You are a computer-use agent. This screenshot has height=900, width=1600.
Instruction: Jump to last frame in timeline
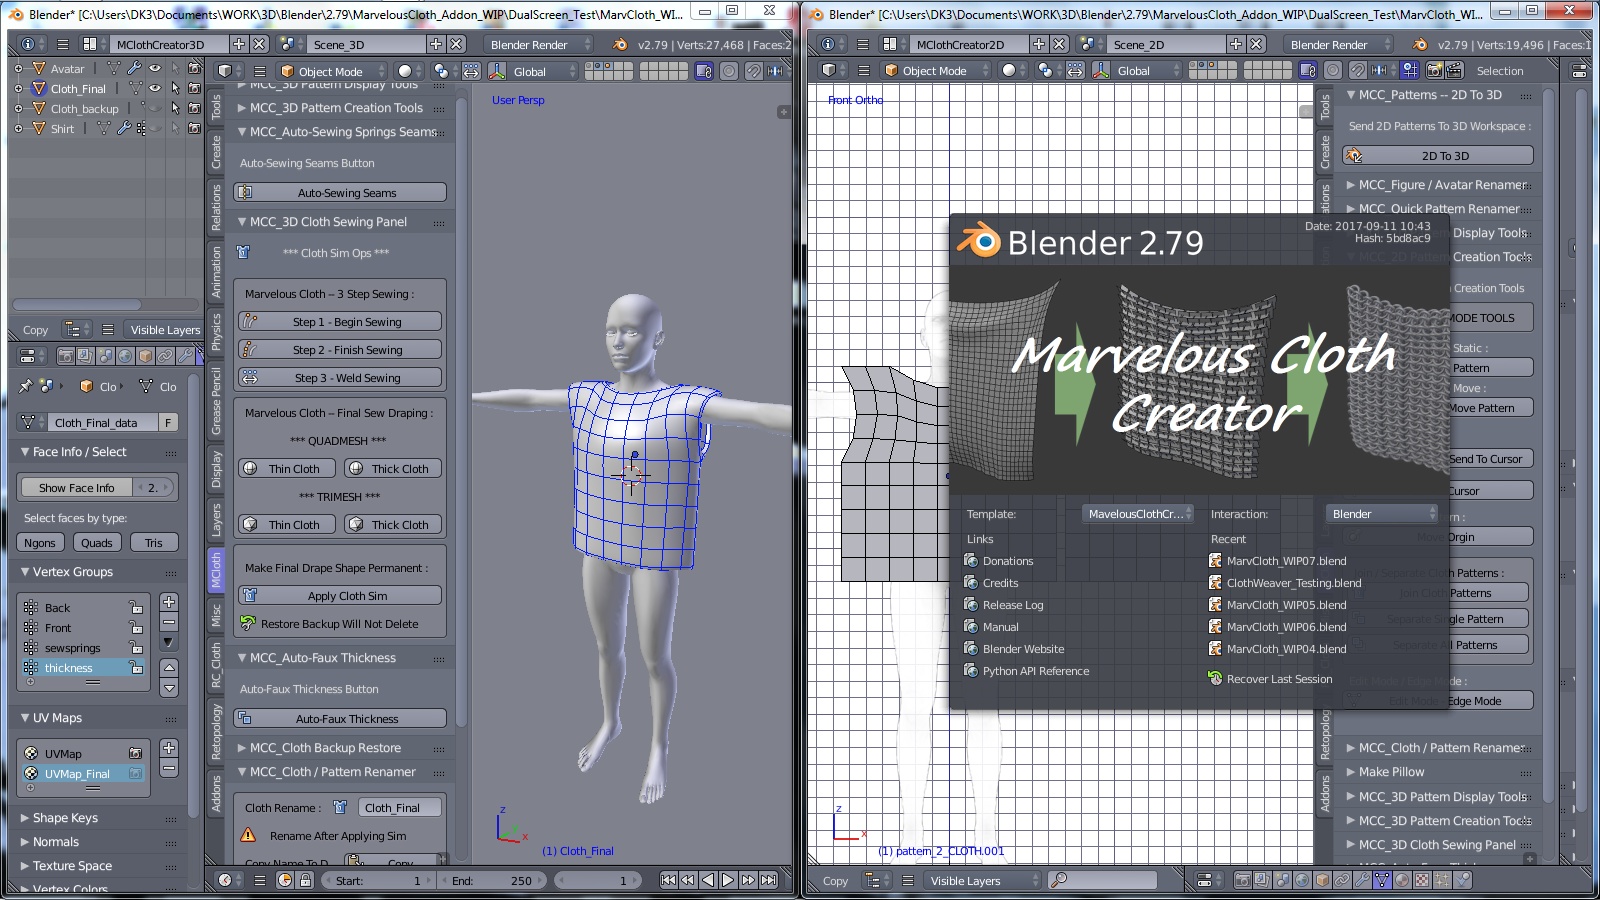(x=768, y=880)
